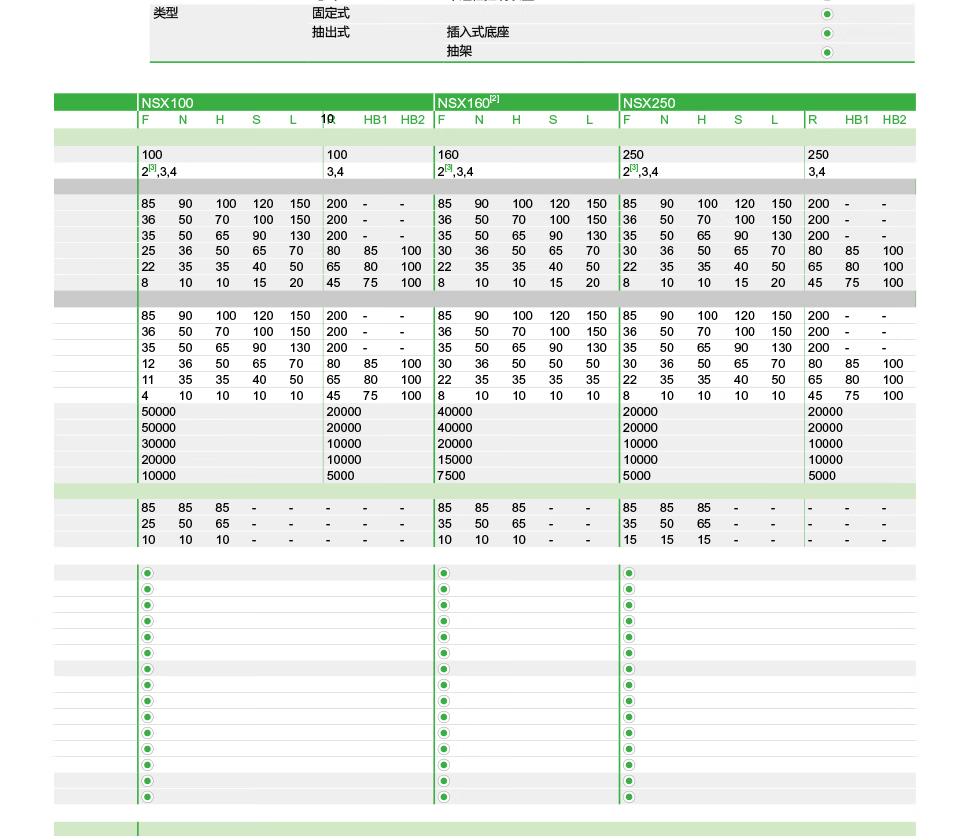Click the HB1 column header under NSX100
970x836 pixels.
(376, 120)
